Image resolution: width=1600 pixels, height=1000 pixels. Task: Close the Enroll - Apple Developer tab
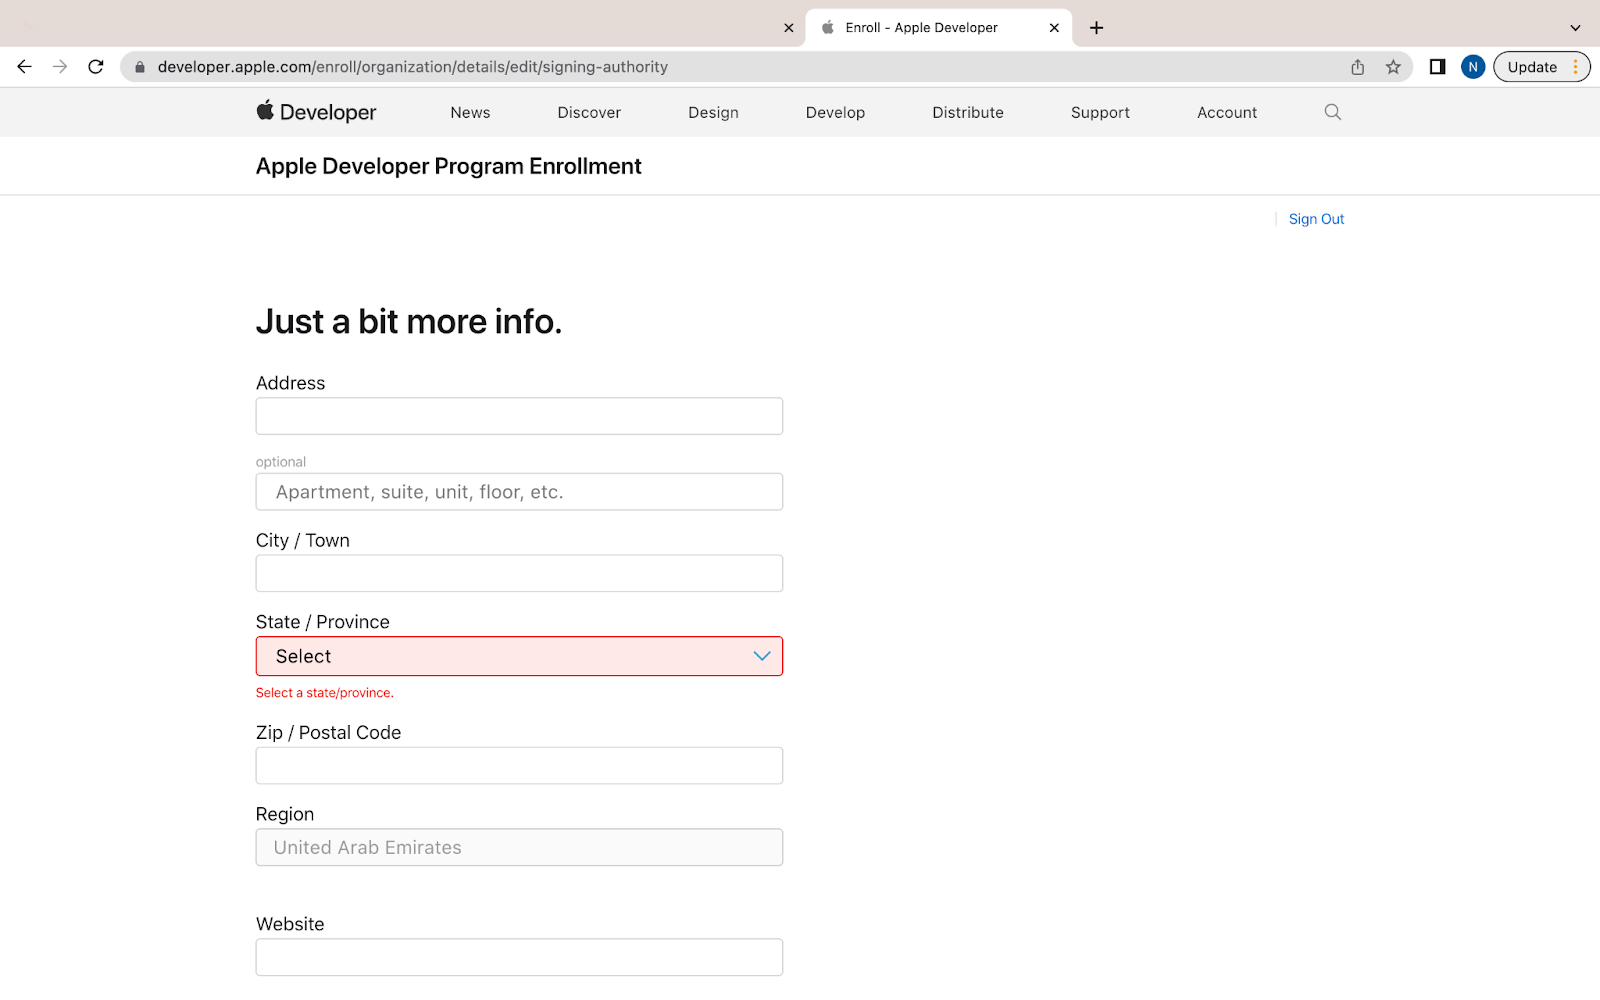click(x=1054, y=28)
